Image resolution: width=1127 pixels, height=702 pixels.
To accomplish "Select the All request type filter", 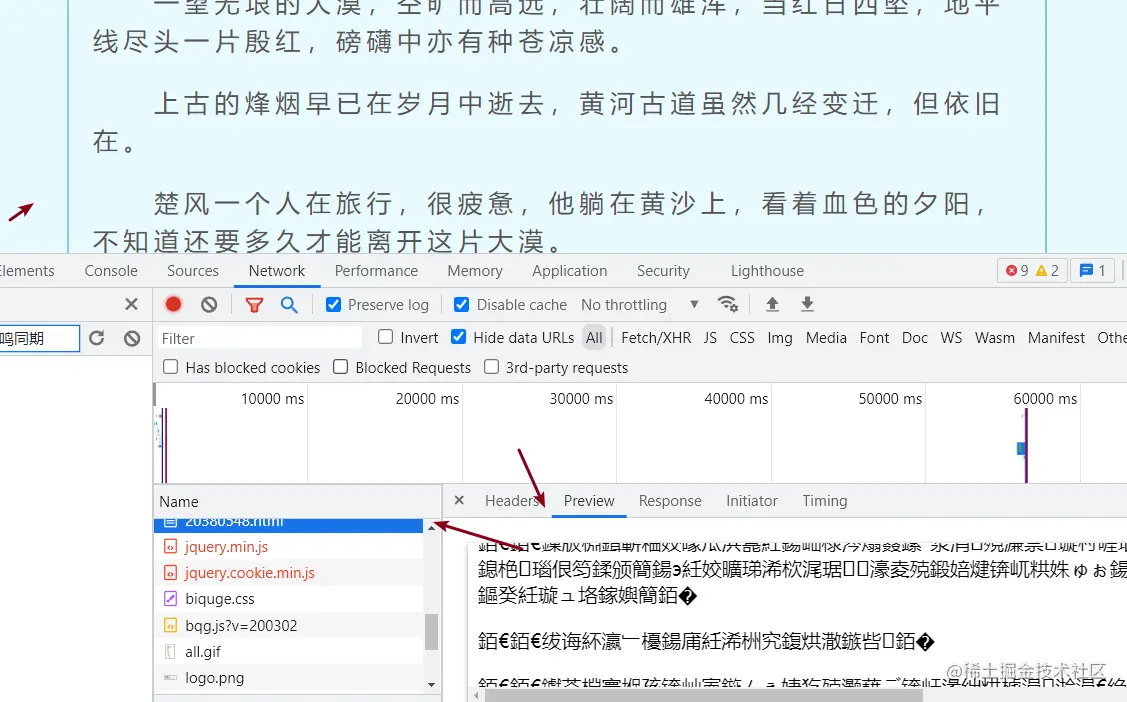I will (x=594, y=338).
